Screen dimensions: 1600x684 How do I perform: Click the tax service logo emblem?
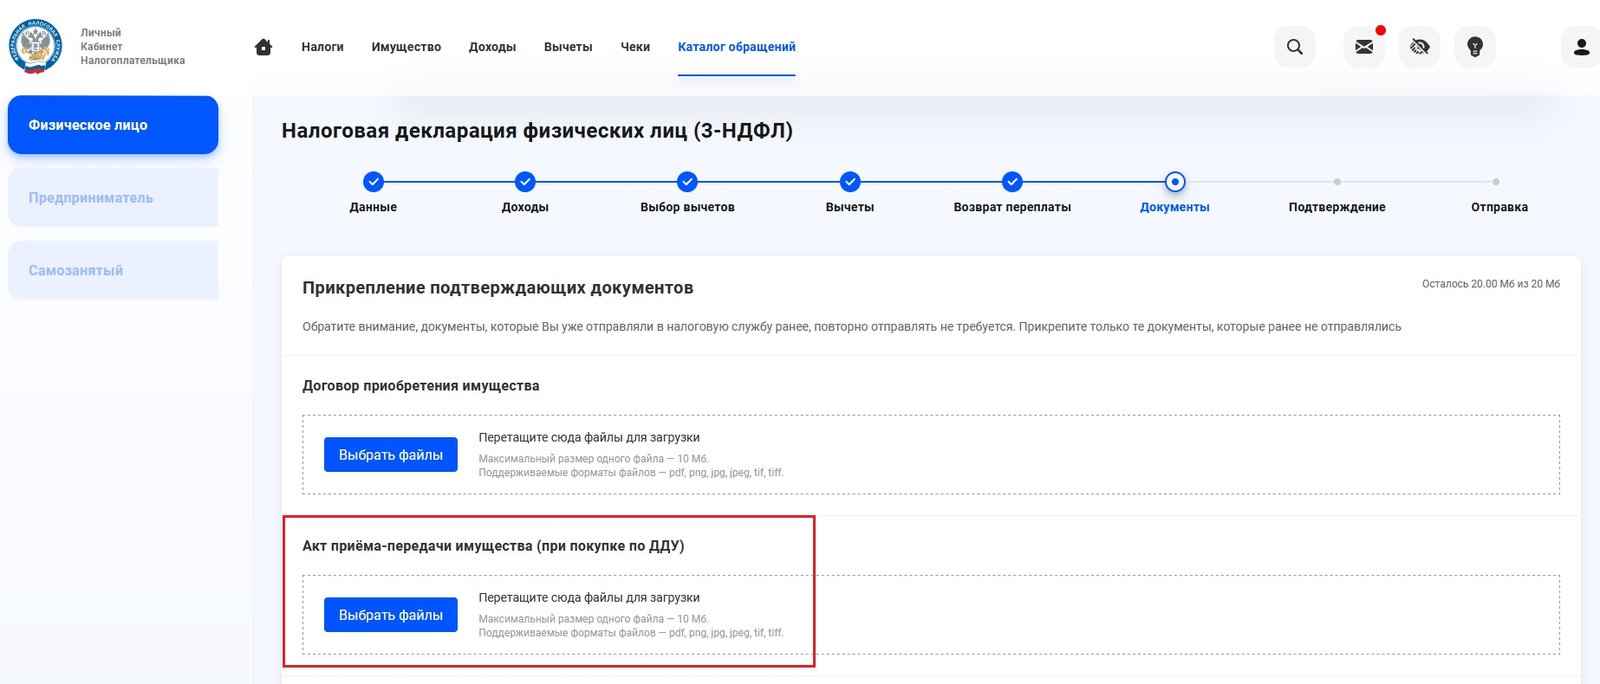35,46
